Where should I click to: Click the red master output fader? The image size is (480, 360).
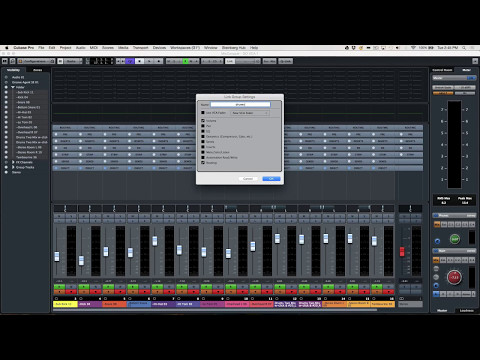(402, 252)
